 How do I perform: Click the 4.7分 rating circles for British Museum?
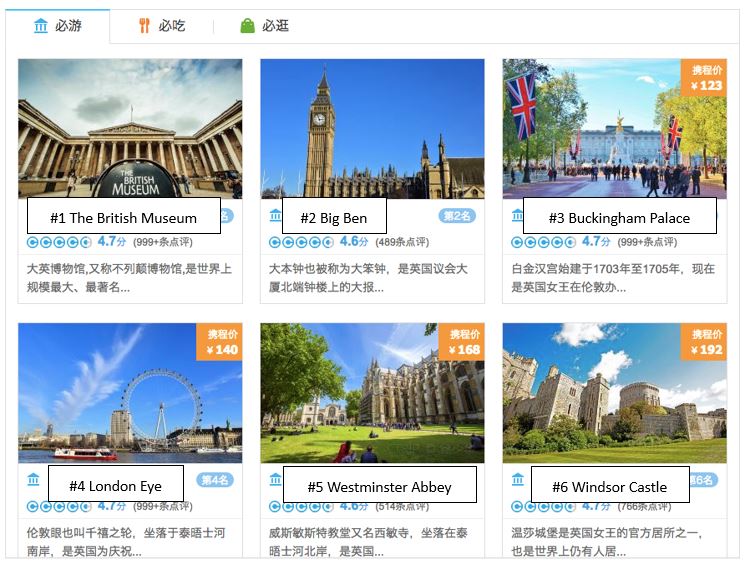59,242
